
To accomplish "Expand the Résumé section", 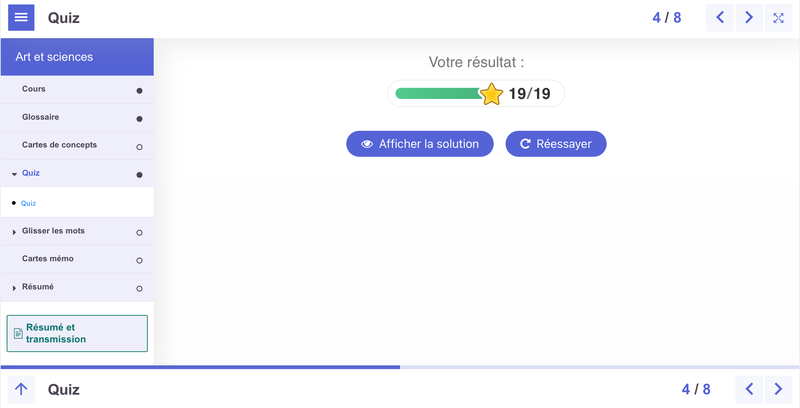I will [x=14, y=288].
